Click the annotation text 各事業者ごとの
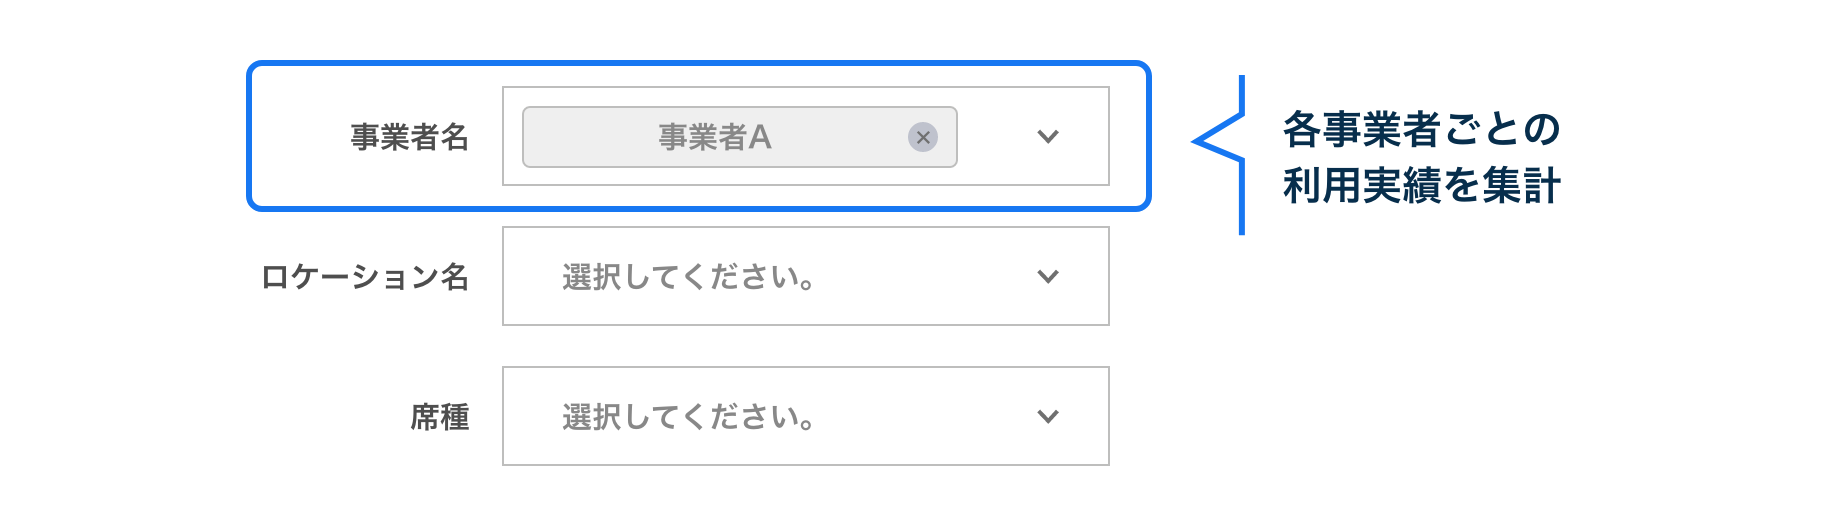 click(x=1420, y=129)
